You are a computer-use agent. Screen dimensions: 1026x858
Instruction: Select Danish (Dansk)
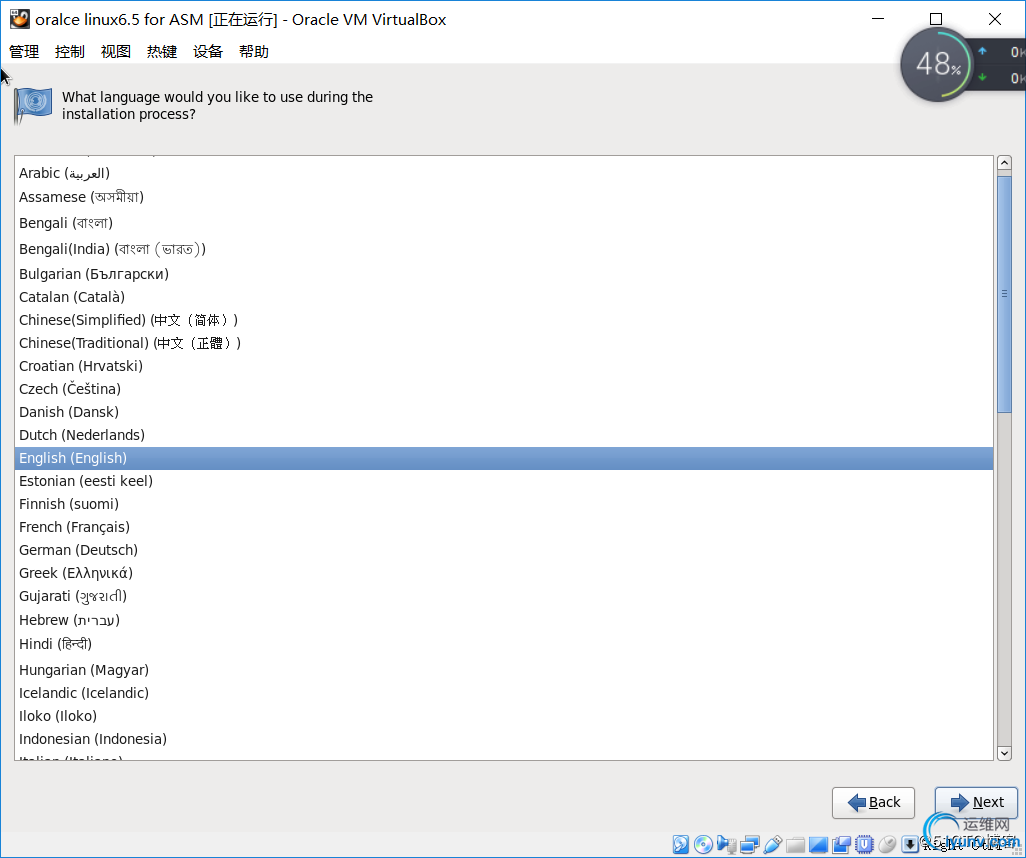click(504, 412)
